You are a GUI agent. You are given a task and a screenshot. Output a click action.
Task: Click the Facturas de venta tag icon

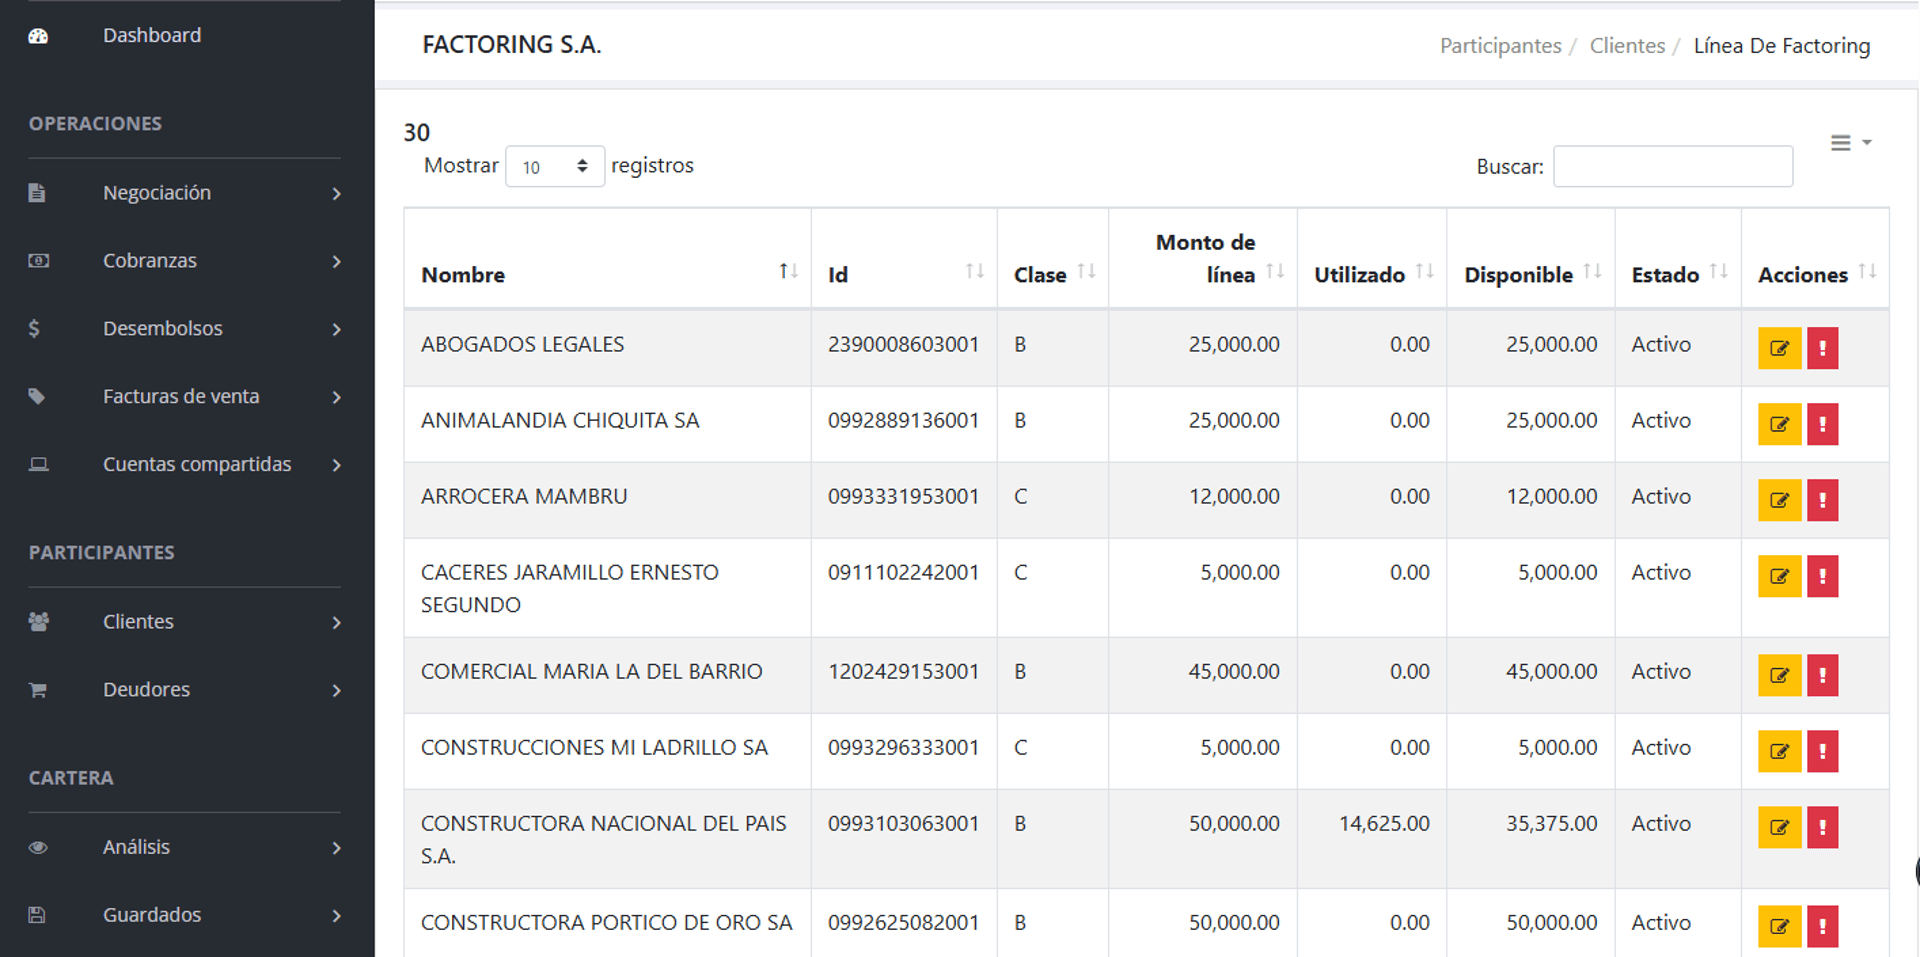point(37,396)
